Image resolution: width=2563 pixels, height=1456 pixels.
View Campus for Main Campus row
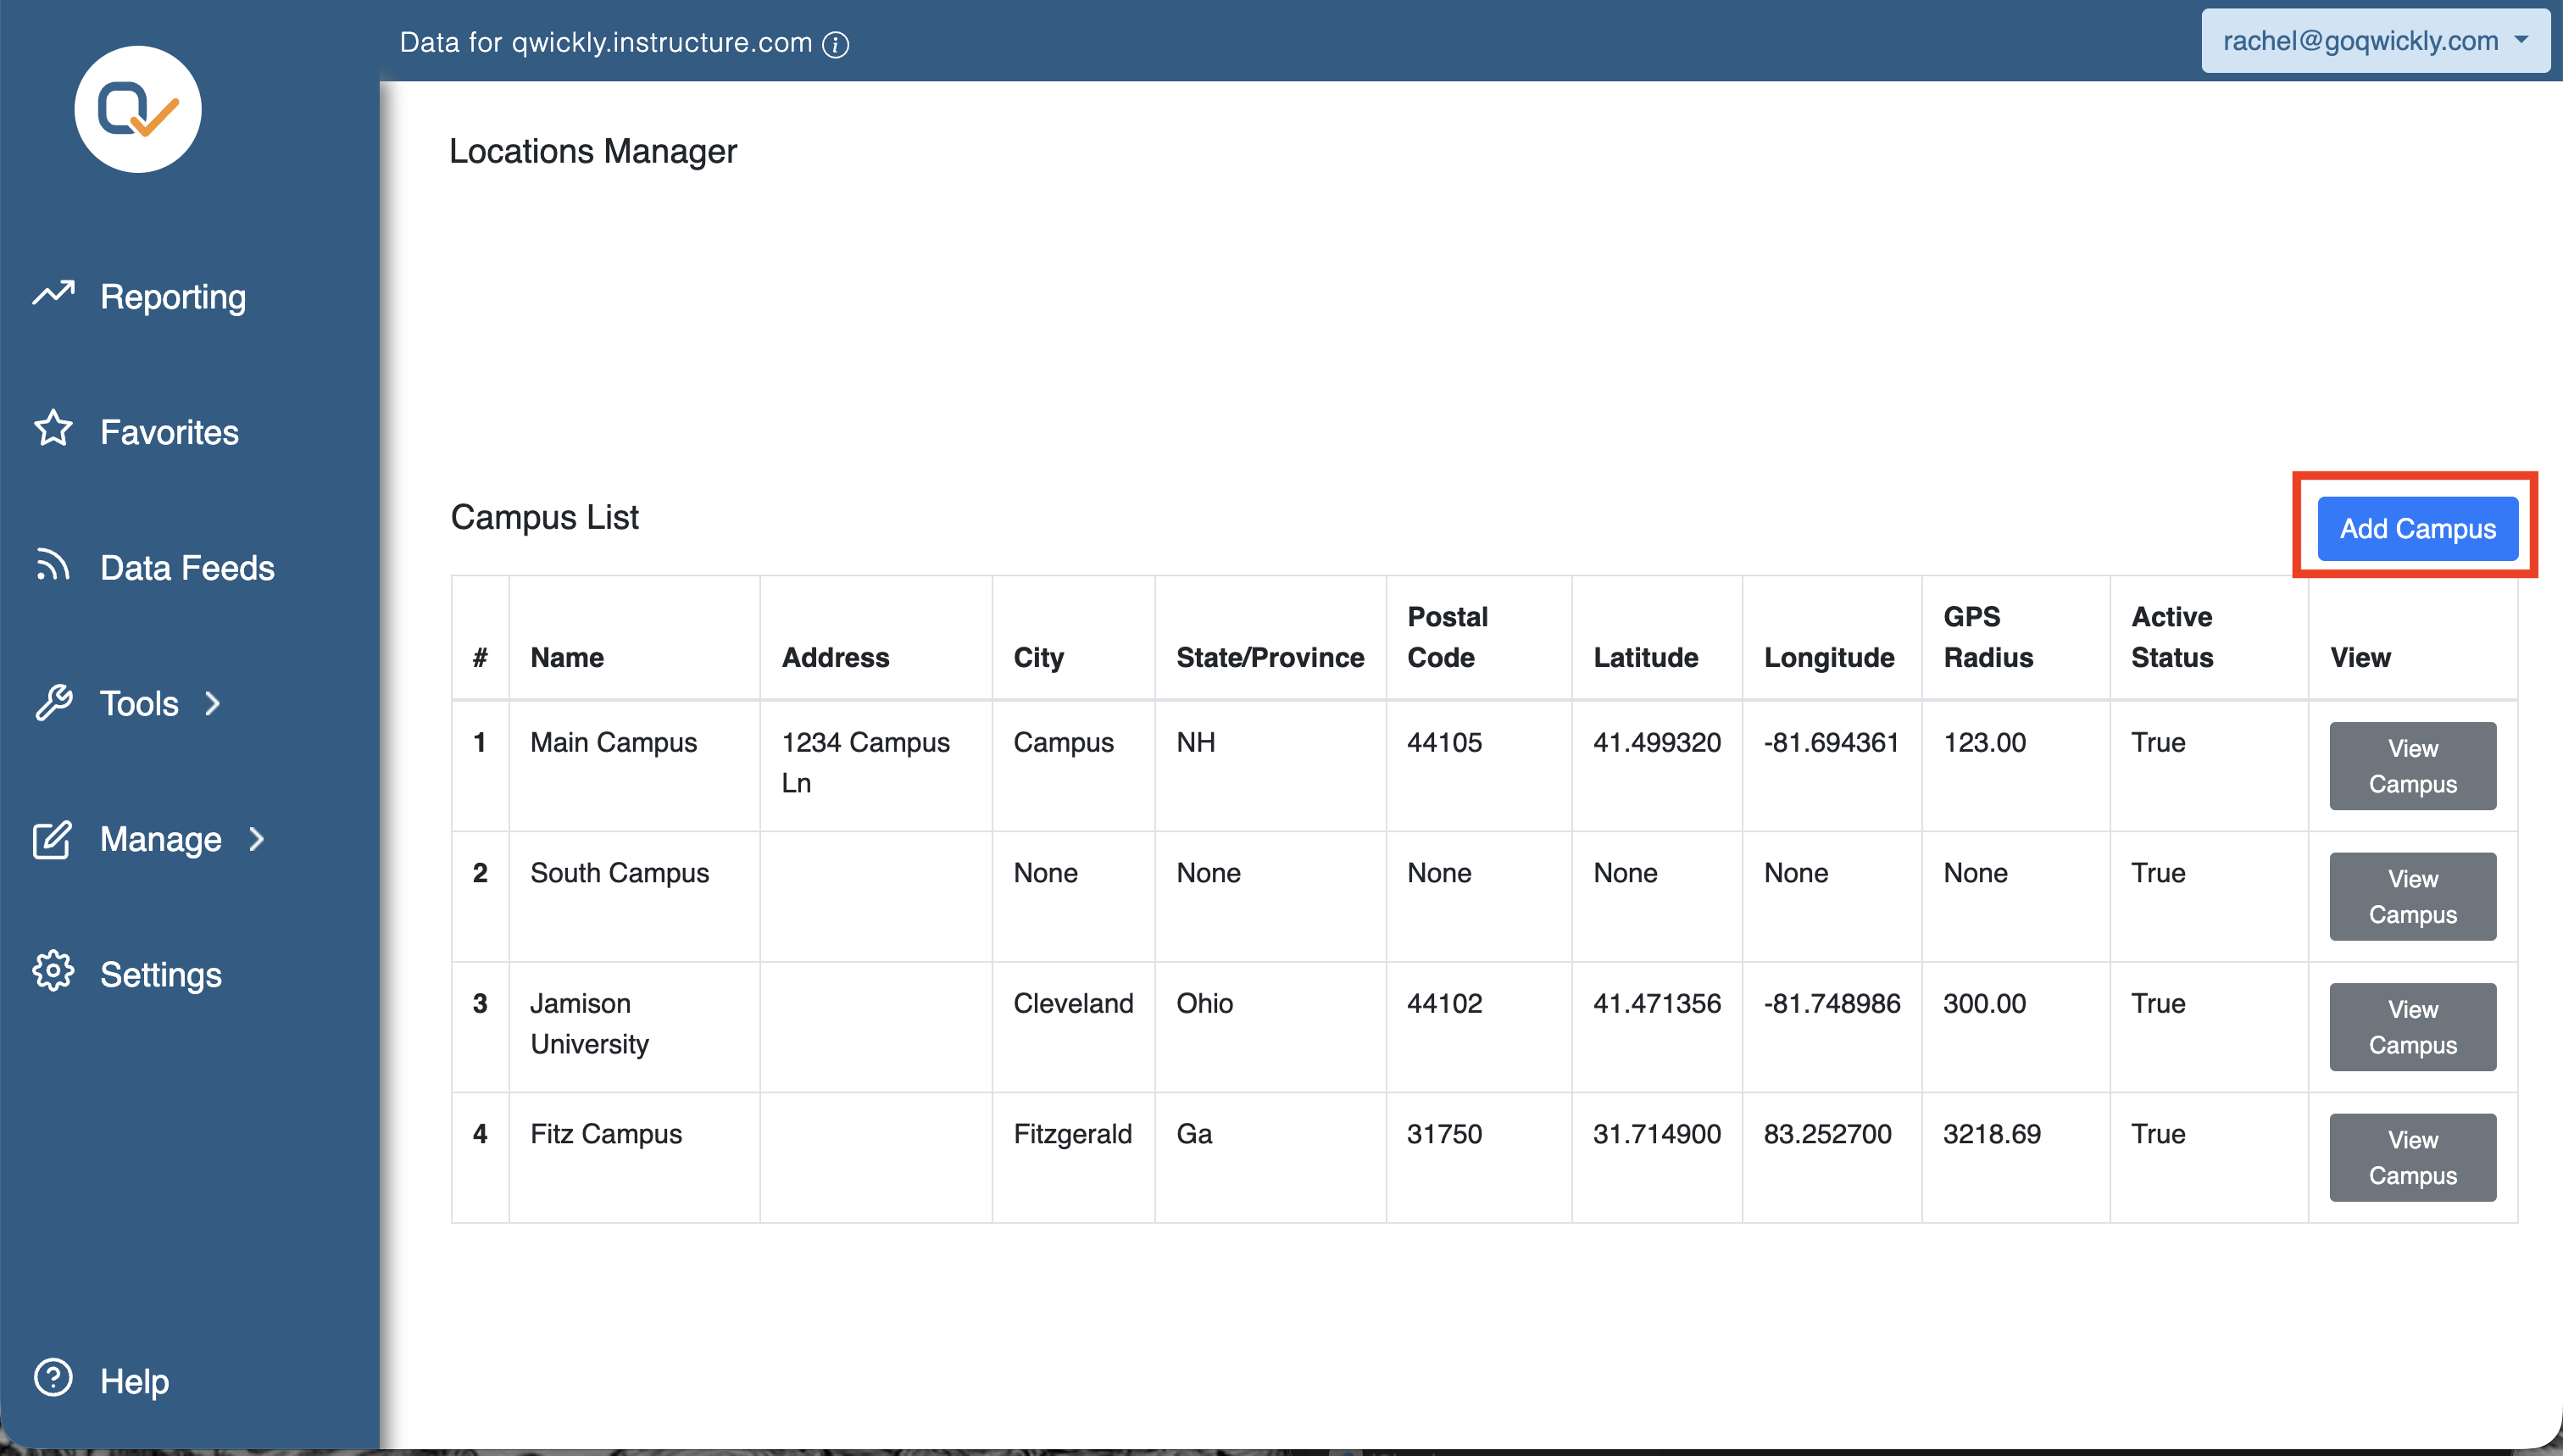2412,766
